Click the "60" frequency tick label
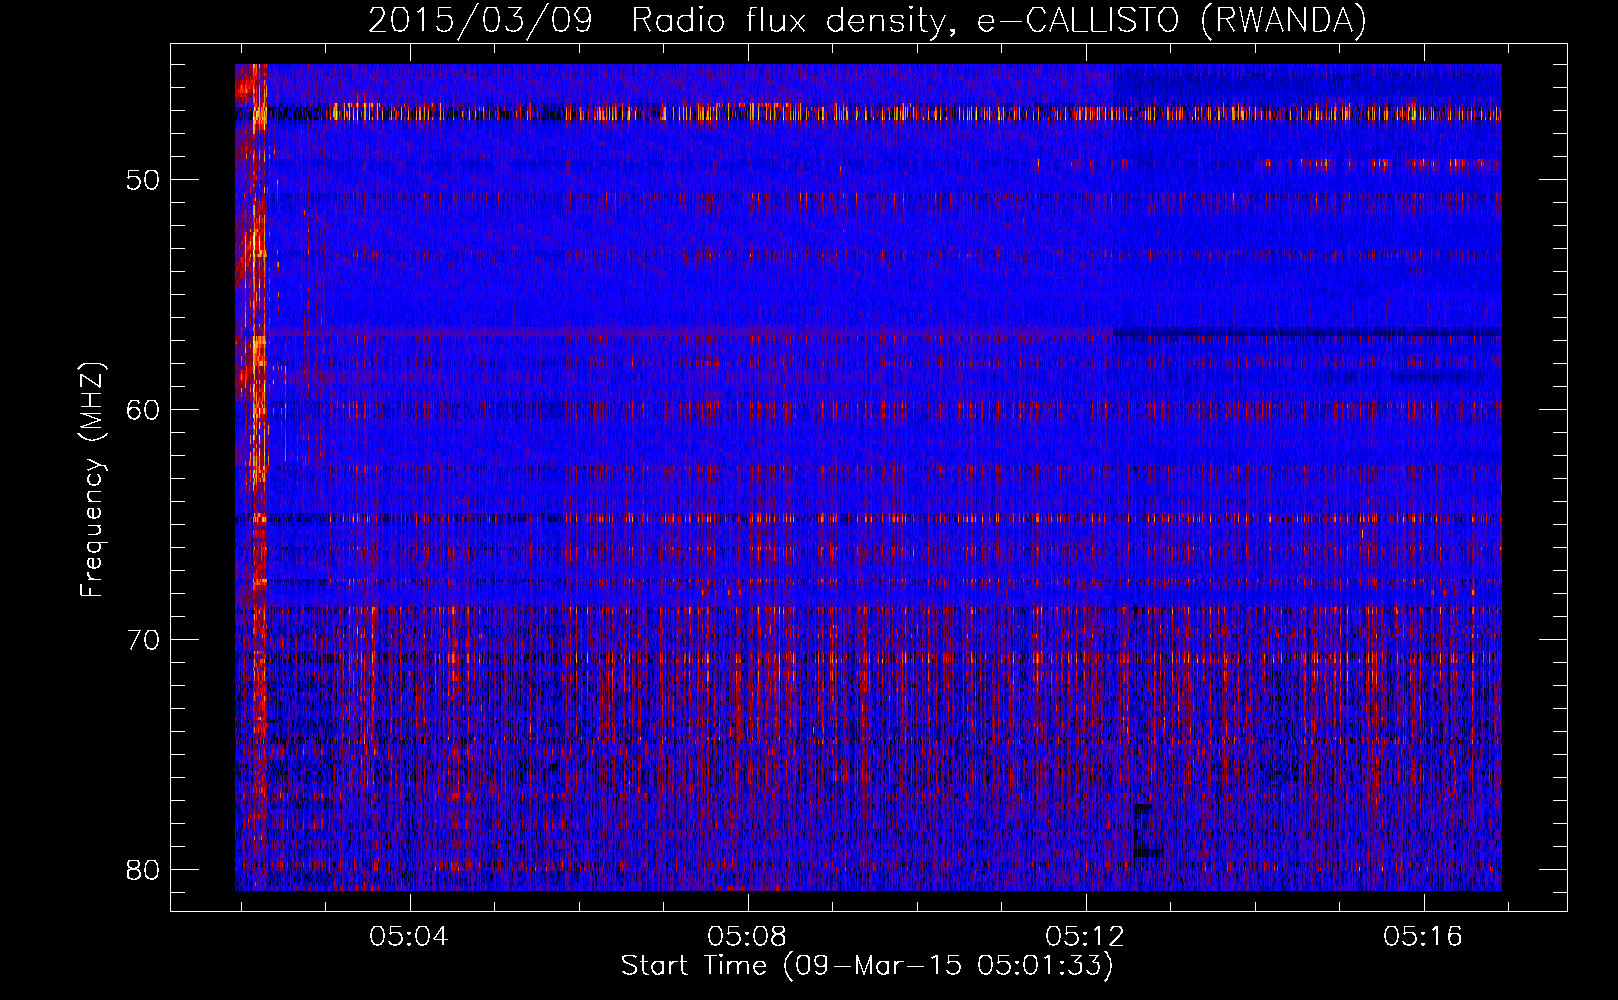The height and width of the screenshot is (1000, 1618). tap(143, 410)
